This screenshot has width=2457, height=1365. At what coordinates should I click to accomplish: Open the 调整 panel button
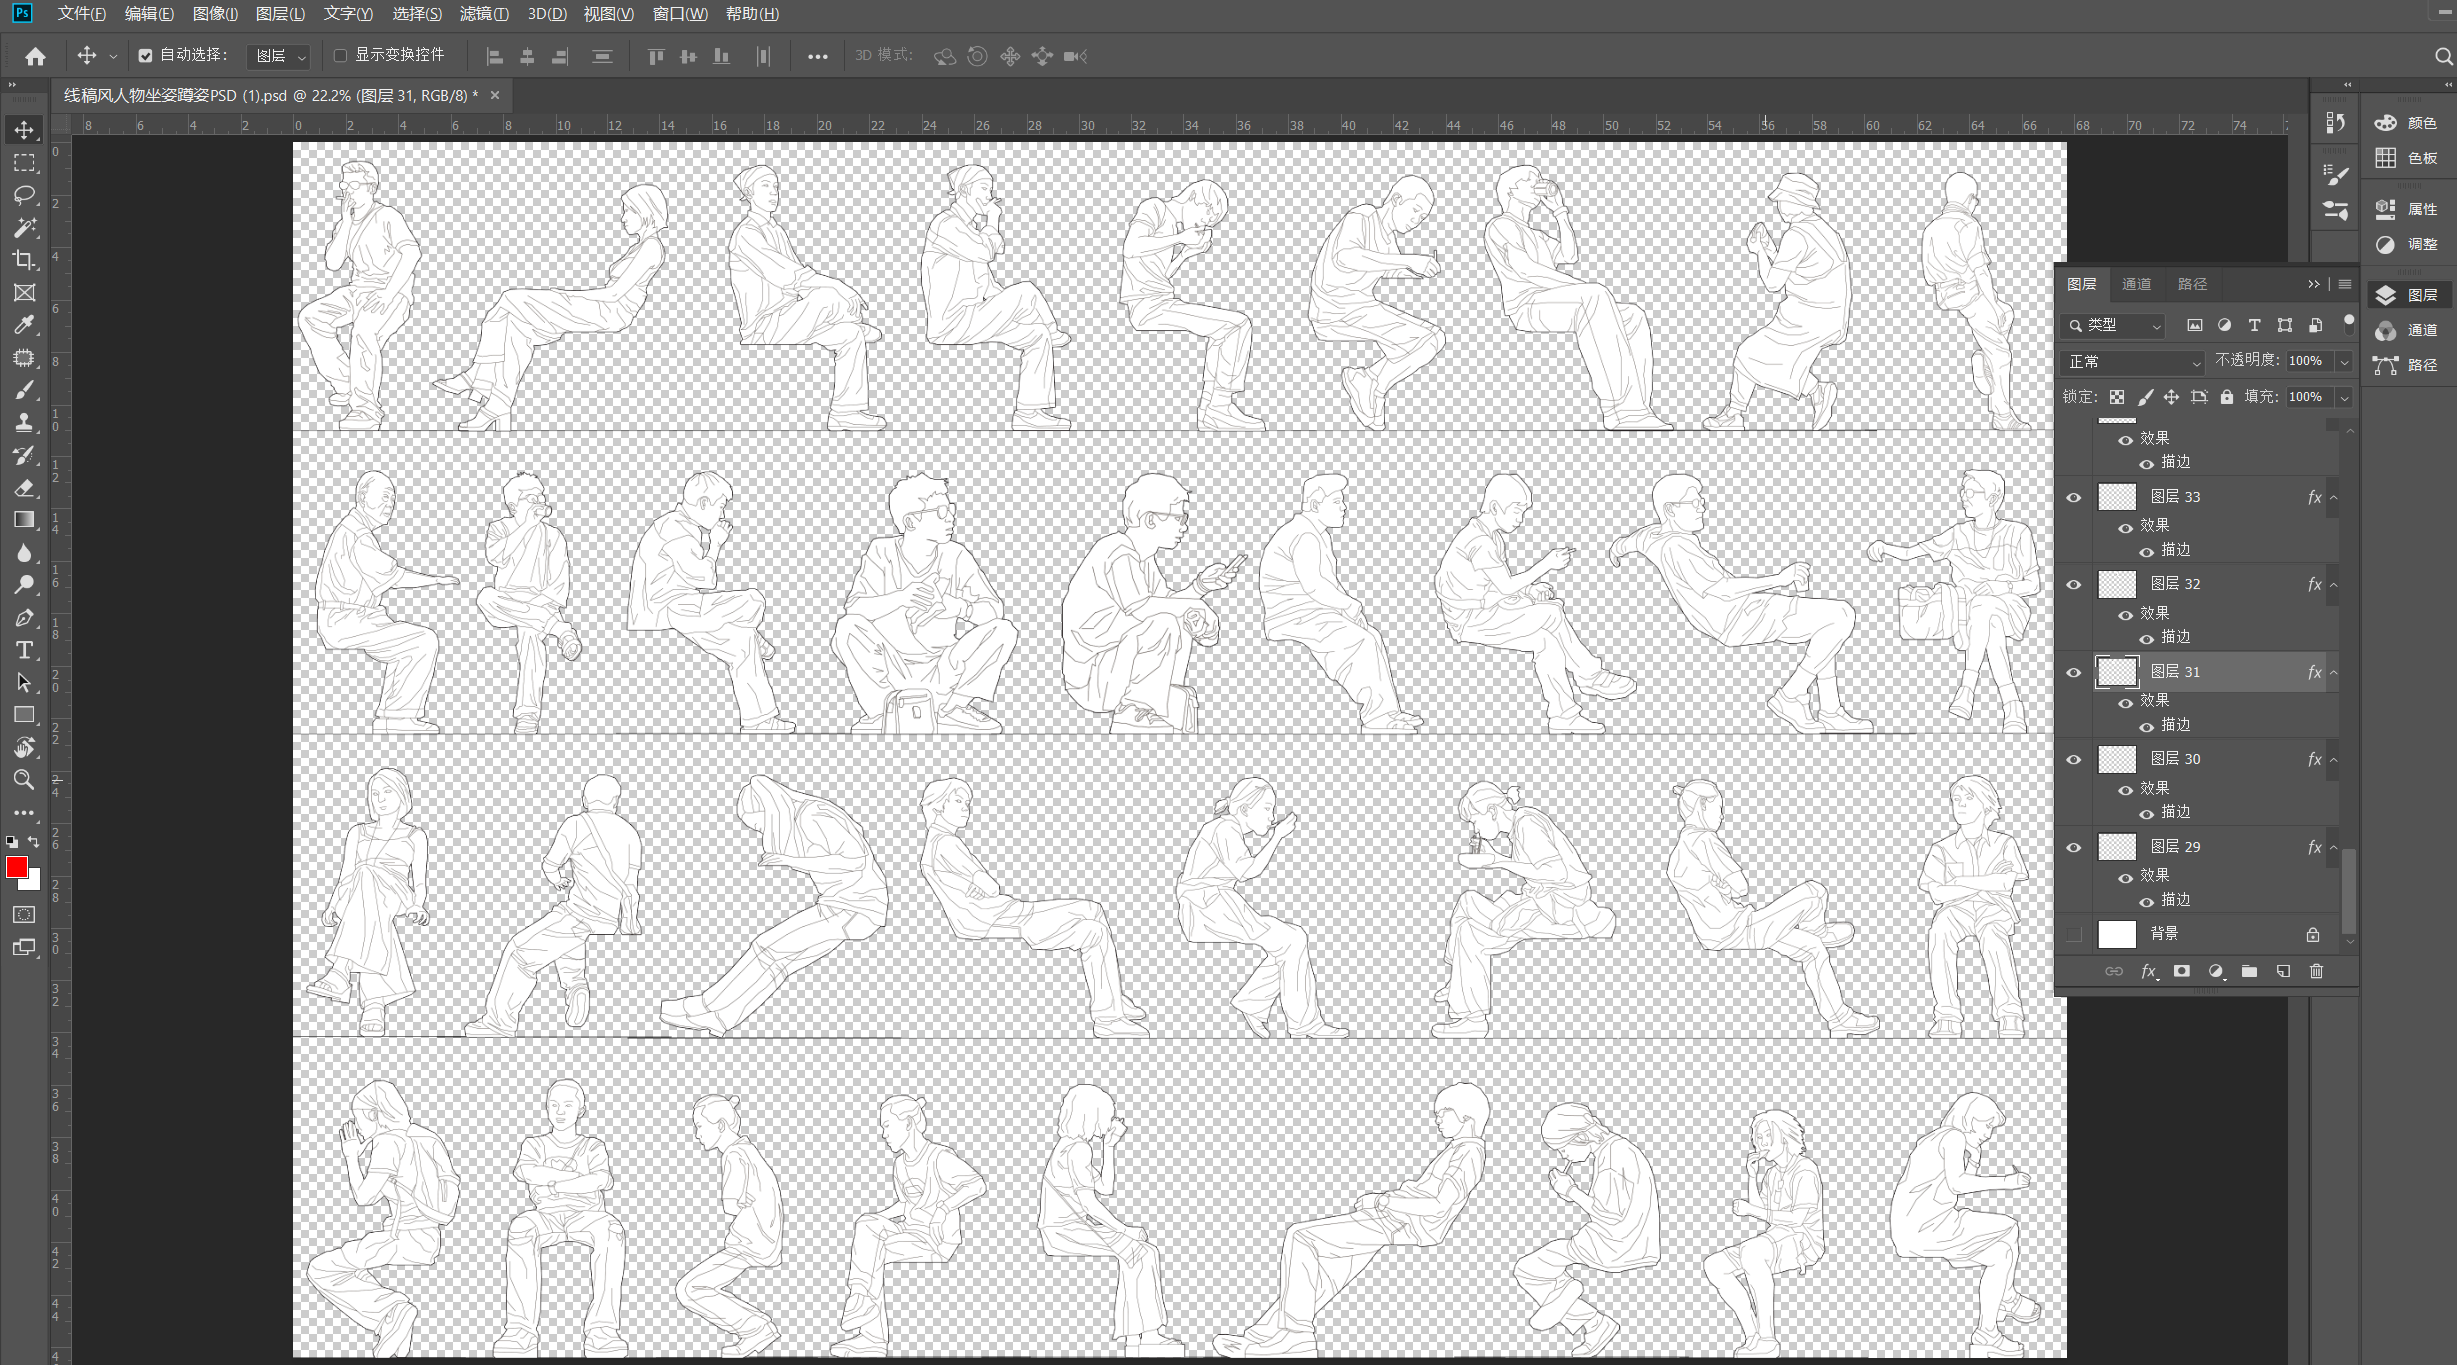2407,244
